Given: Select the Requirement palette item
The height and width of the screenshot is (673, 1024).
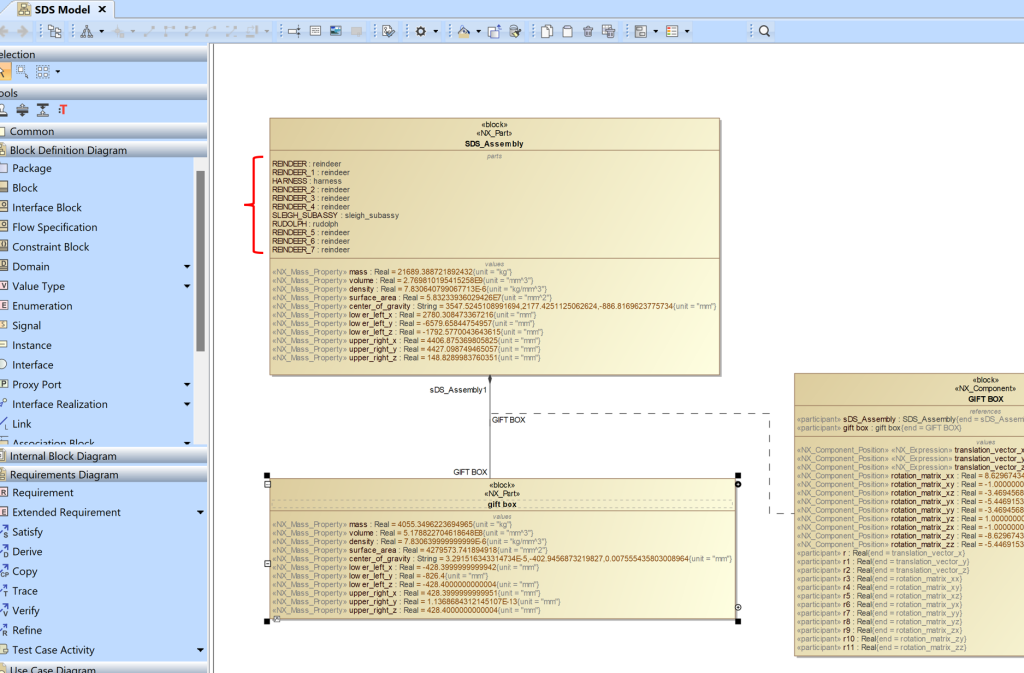Looking at the screenshot, I should pyautogui.click(x=42, y=493).
